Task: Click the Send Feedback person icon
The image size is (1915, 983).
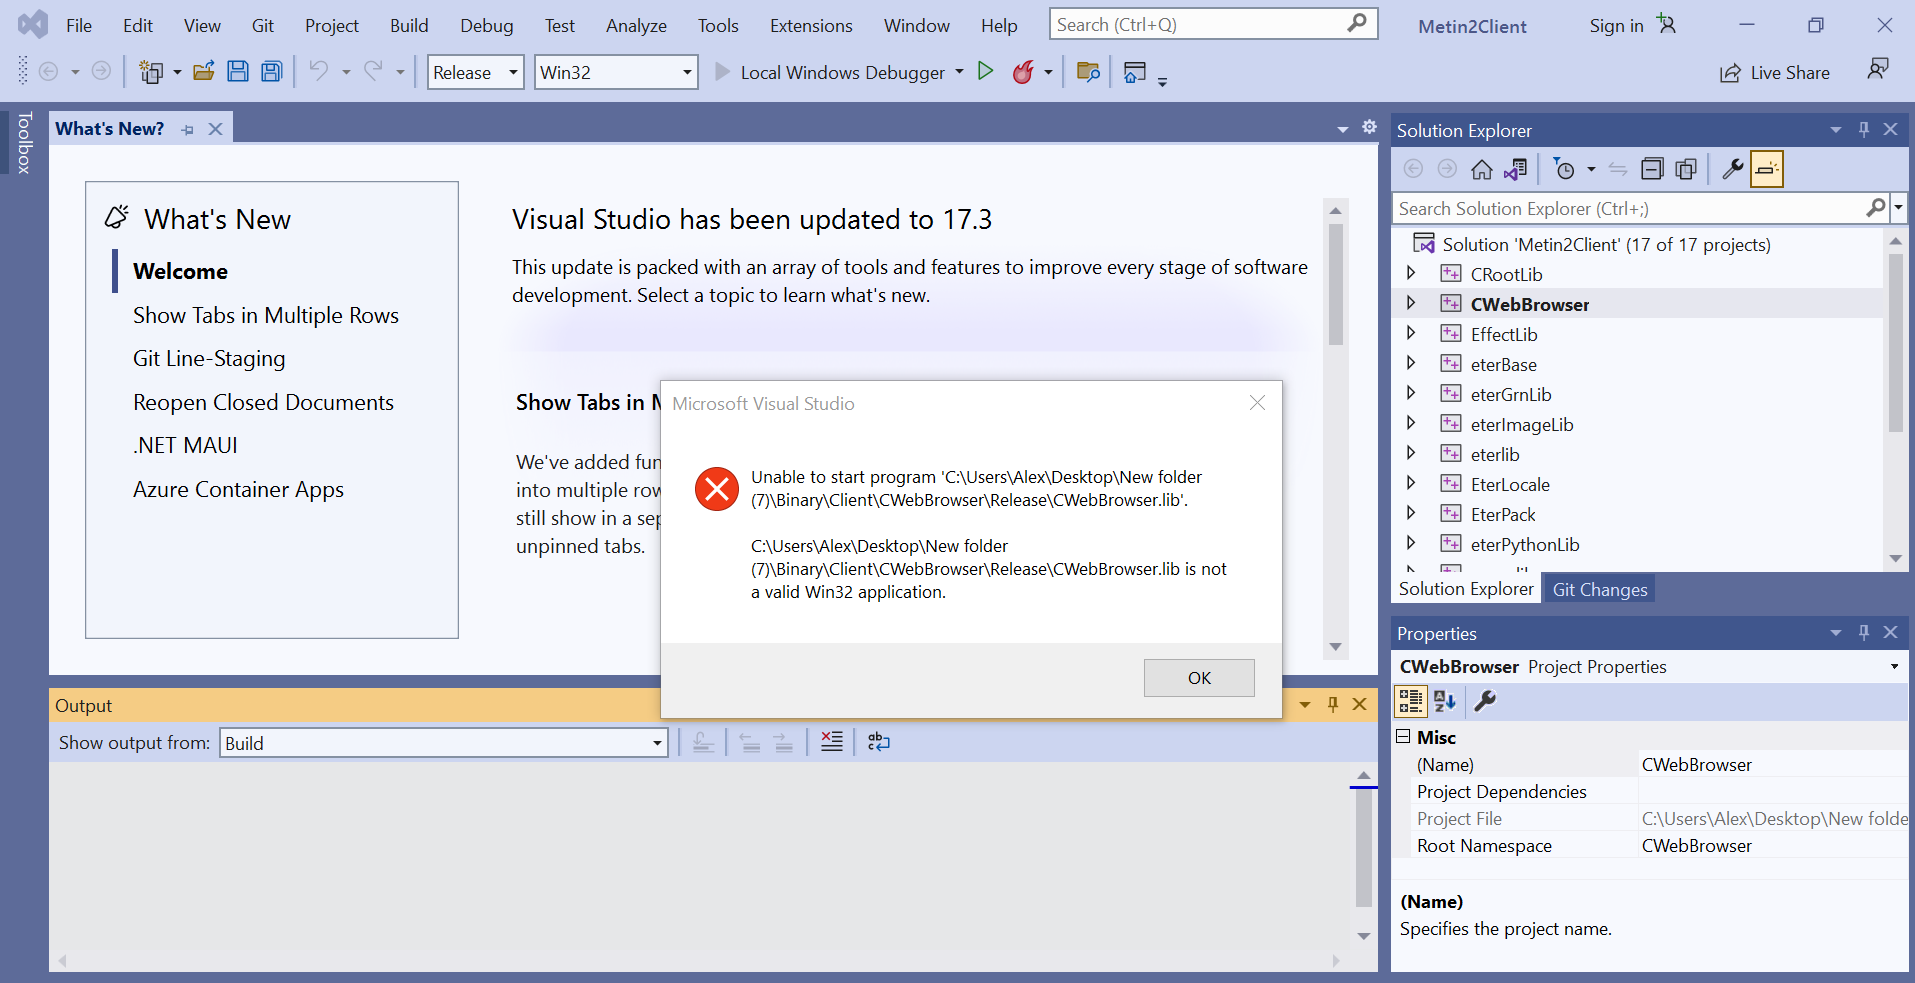Action: tap(1878, 69)
